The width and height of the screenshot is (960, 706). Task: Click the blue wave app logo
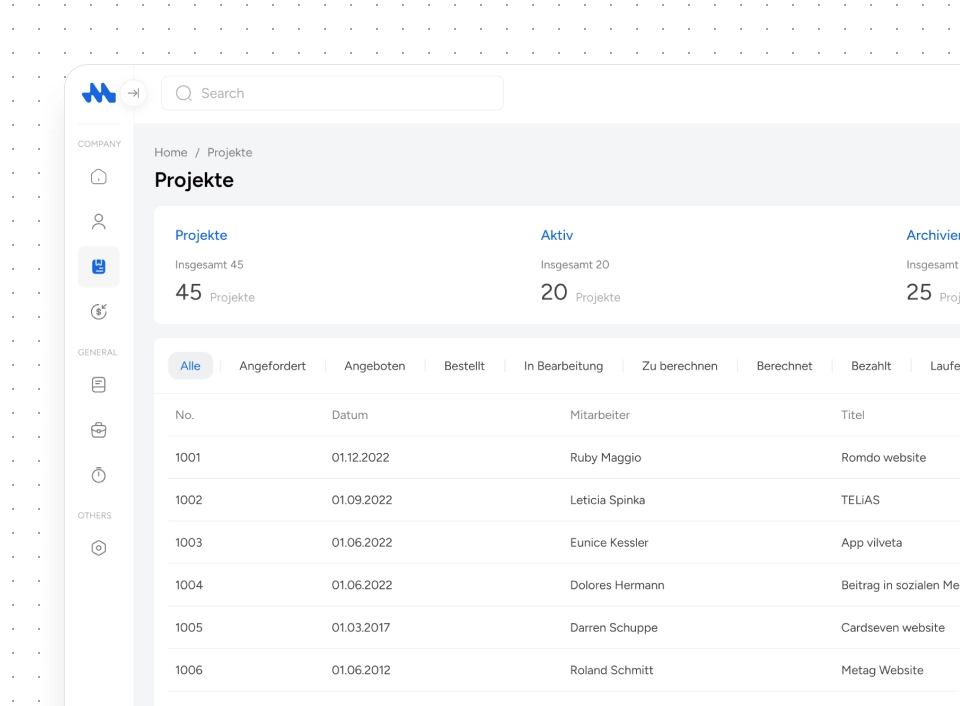[99, 93]
